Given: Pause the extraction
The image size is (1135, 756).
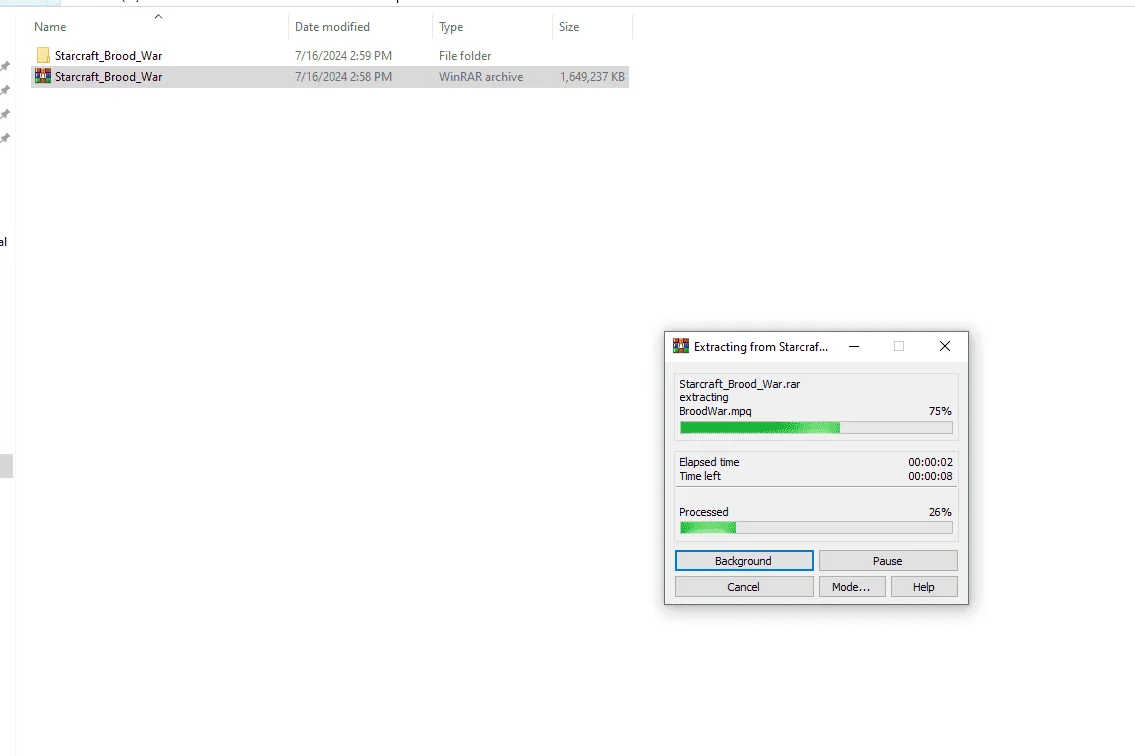Looking at the screenshot, I should pyautogui.click(x=887, y=560).
